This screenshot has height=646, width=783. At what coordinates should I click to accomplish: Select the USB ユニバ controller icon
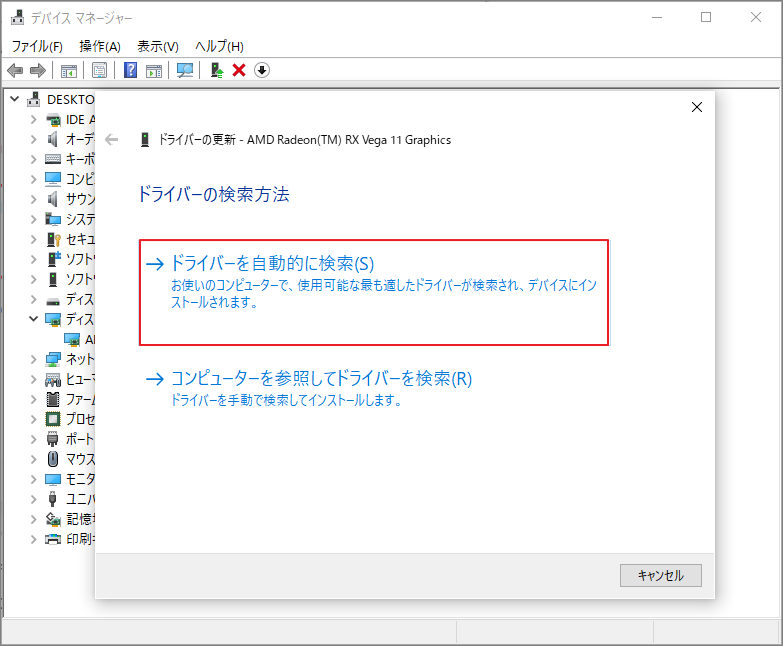(52, 499)
